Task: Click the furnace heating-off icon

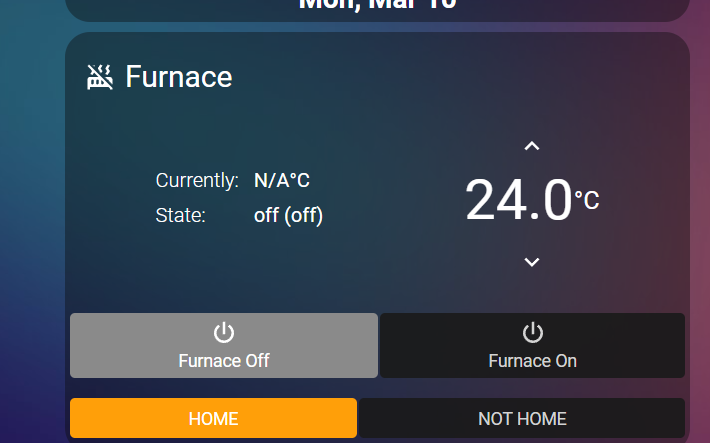Action: [100, 77]
